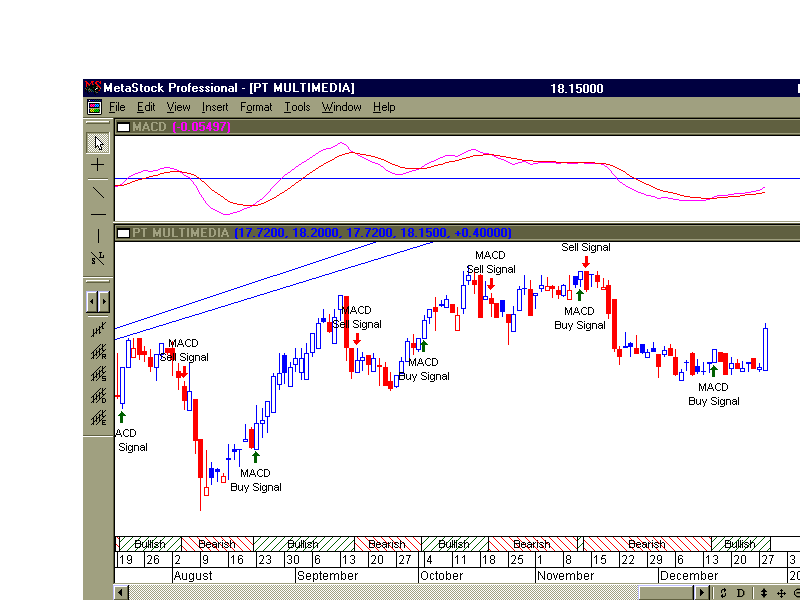Image resolution: width=800 pixels, height=600 pixels.
Task: Toggle the MACD pane title box
Action: 124,127
